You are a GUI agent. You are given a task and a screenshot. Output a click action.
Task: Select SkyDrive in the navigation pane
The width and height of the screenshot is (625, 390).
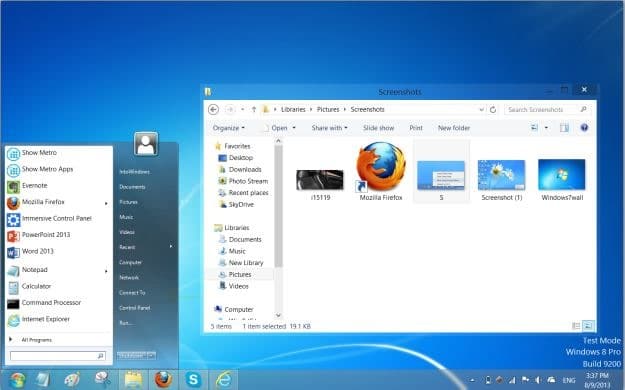tap(240, 205)
